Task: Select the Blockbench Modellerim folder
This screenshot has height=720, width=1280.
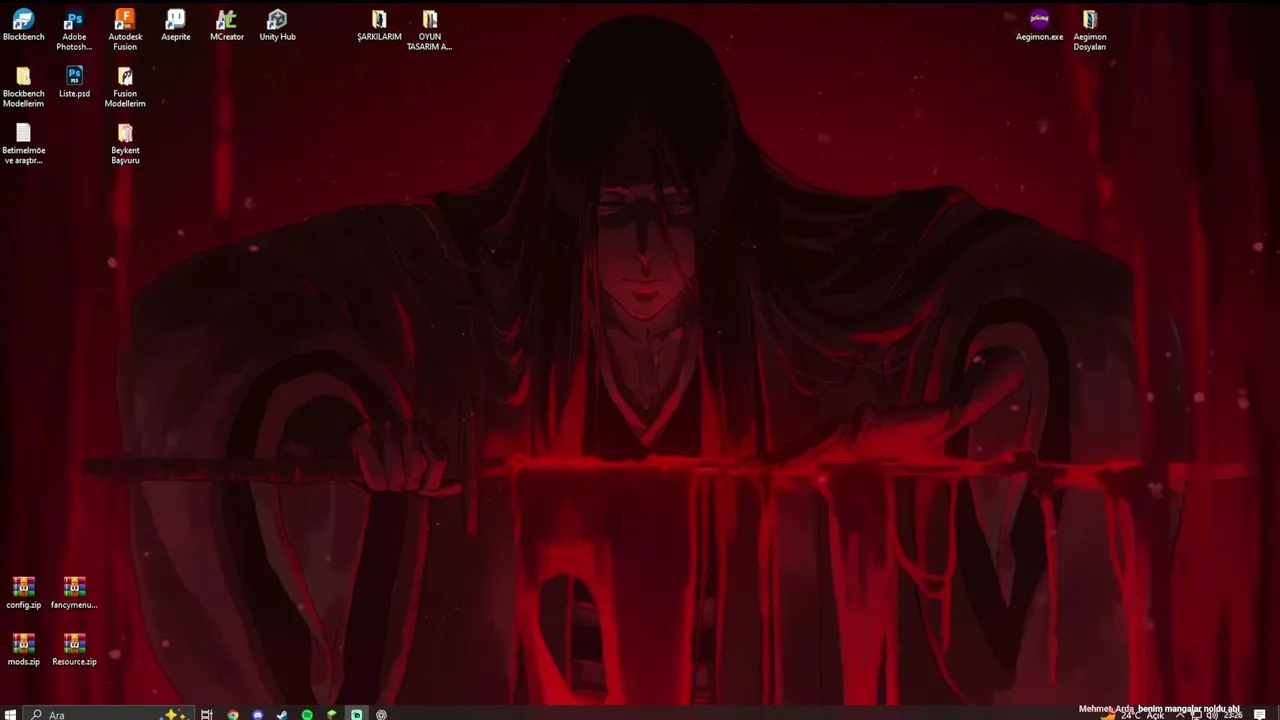Action: click(x=23, y=87)
